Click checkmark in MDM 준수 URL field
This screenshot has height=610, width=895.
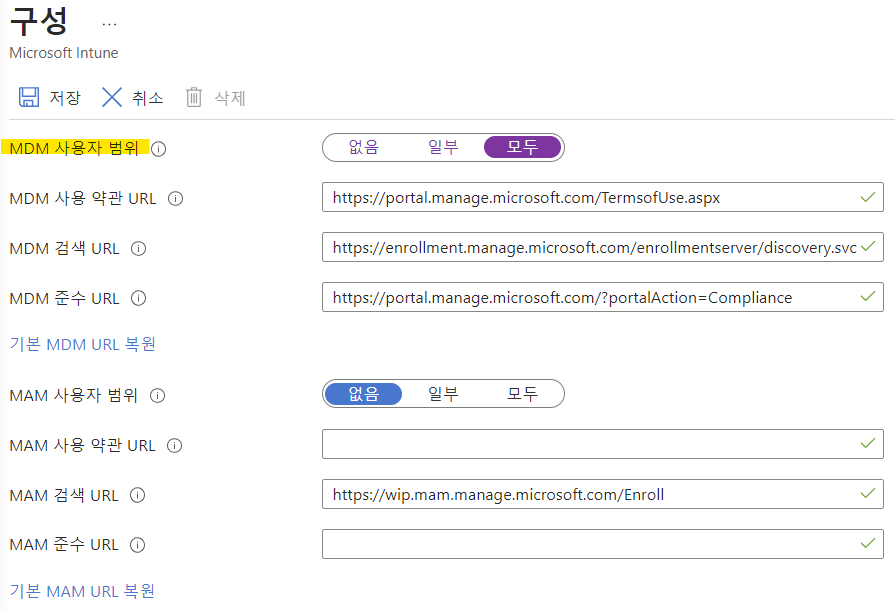pos(868,297)
